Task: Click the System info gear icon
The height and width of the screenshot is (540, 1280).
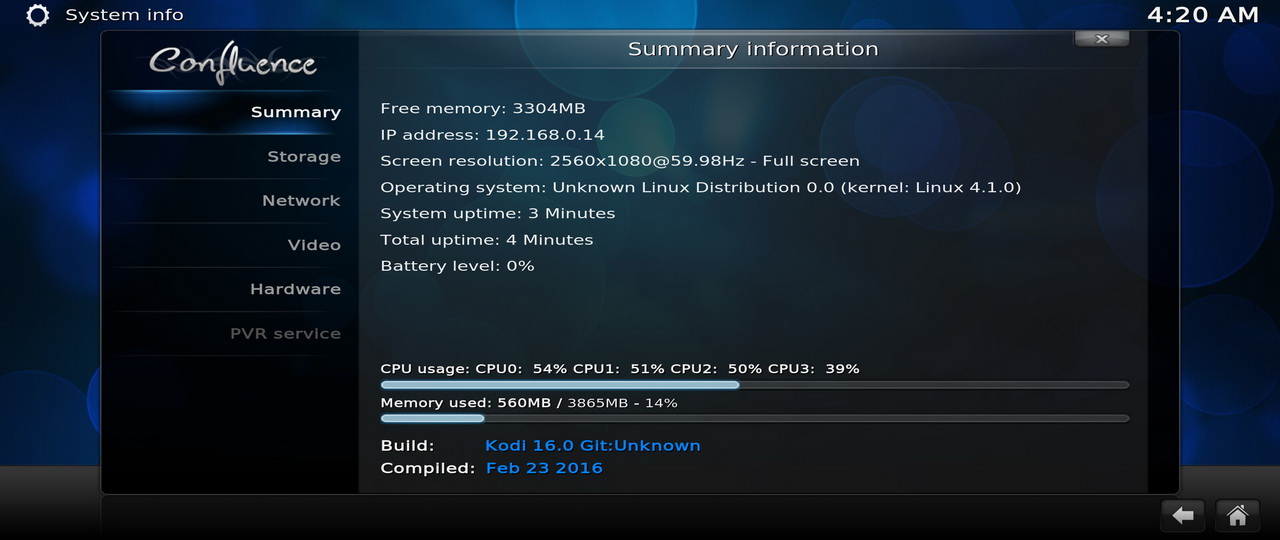Action: (x=37, y=15)
